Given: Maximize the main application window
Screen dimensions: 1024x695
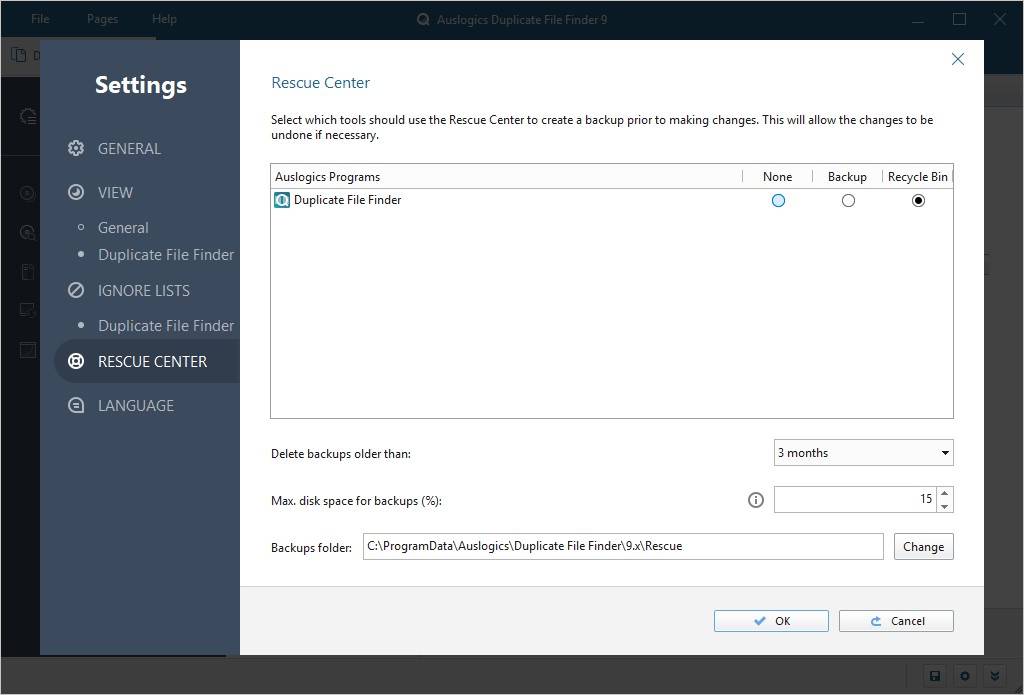Looking at the screenshot, I should (x=959, y=19).
